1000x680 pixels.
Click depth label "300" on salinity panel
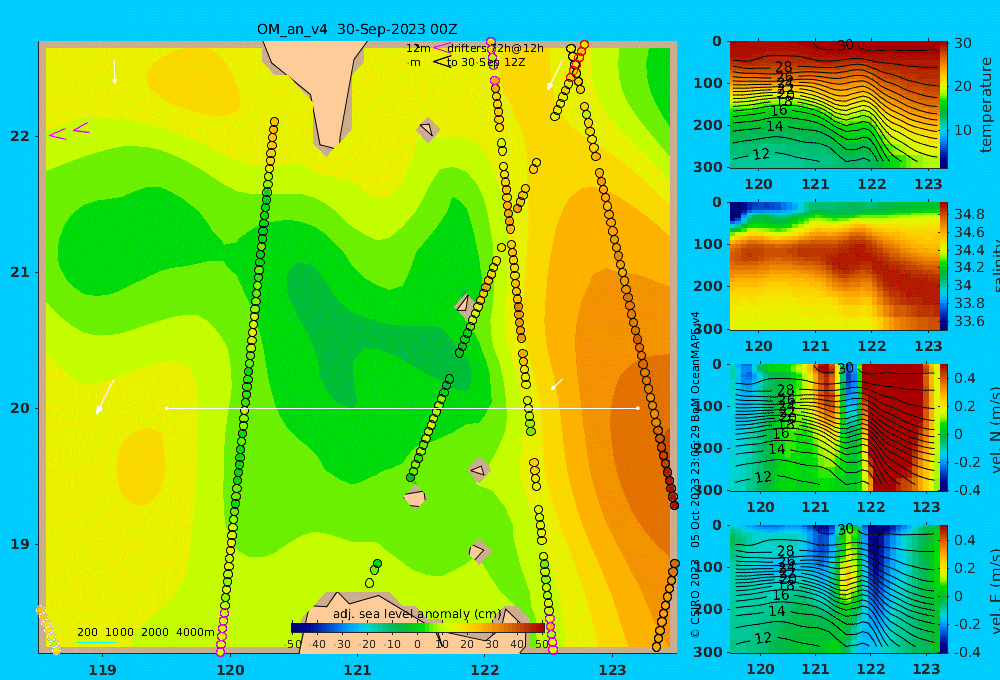point(707,329)
